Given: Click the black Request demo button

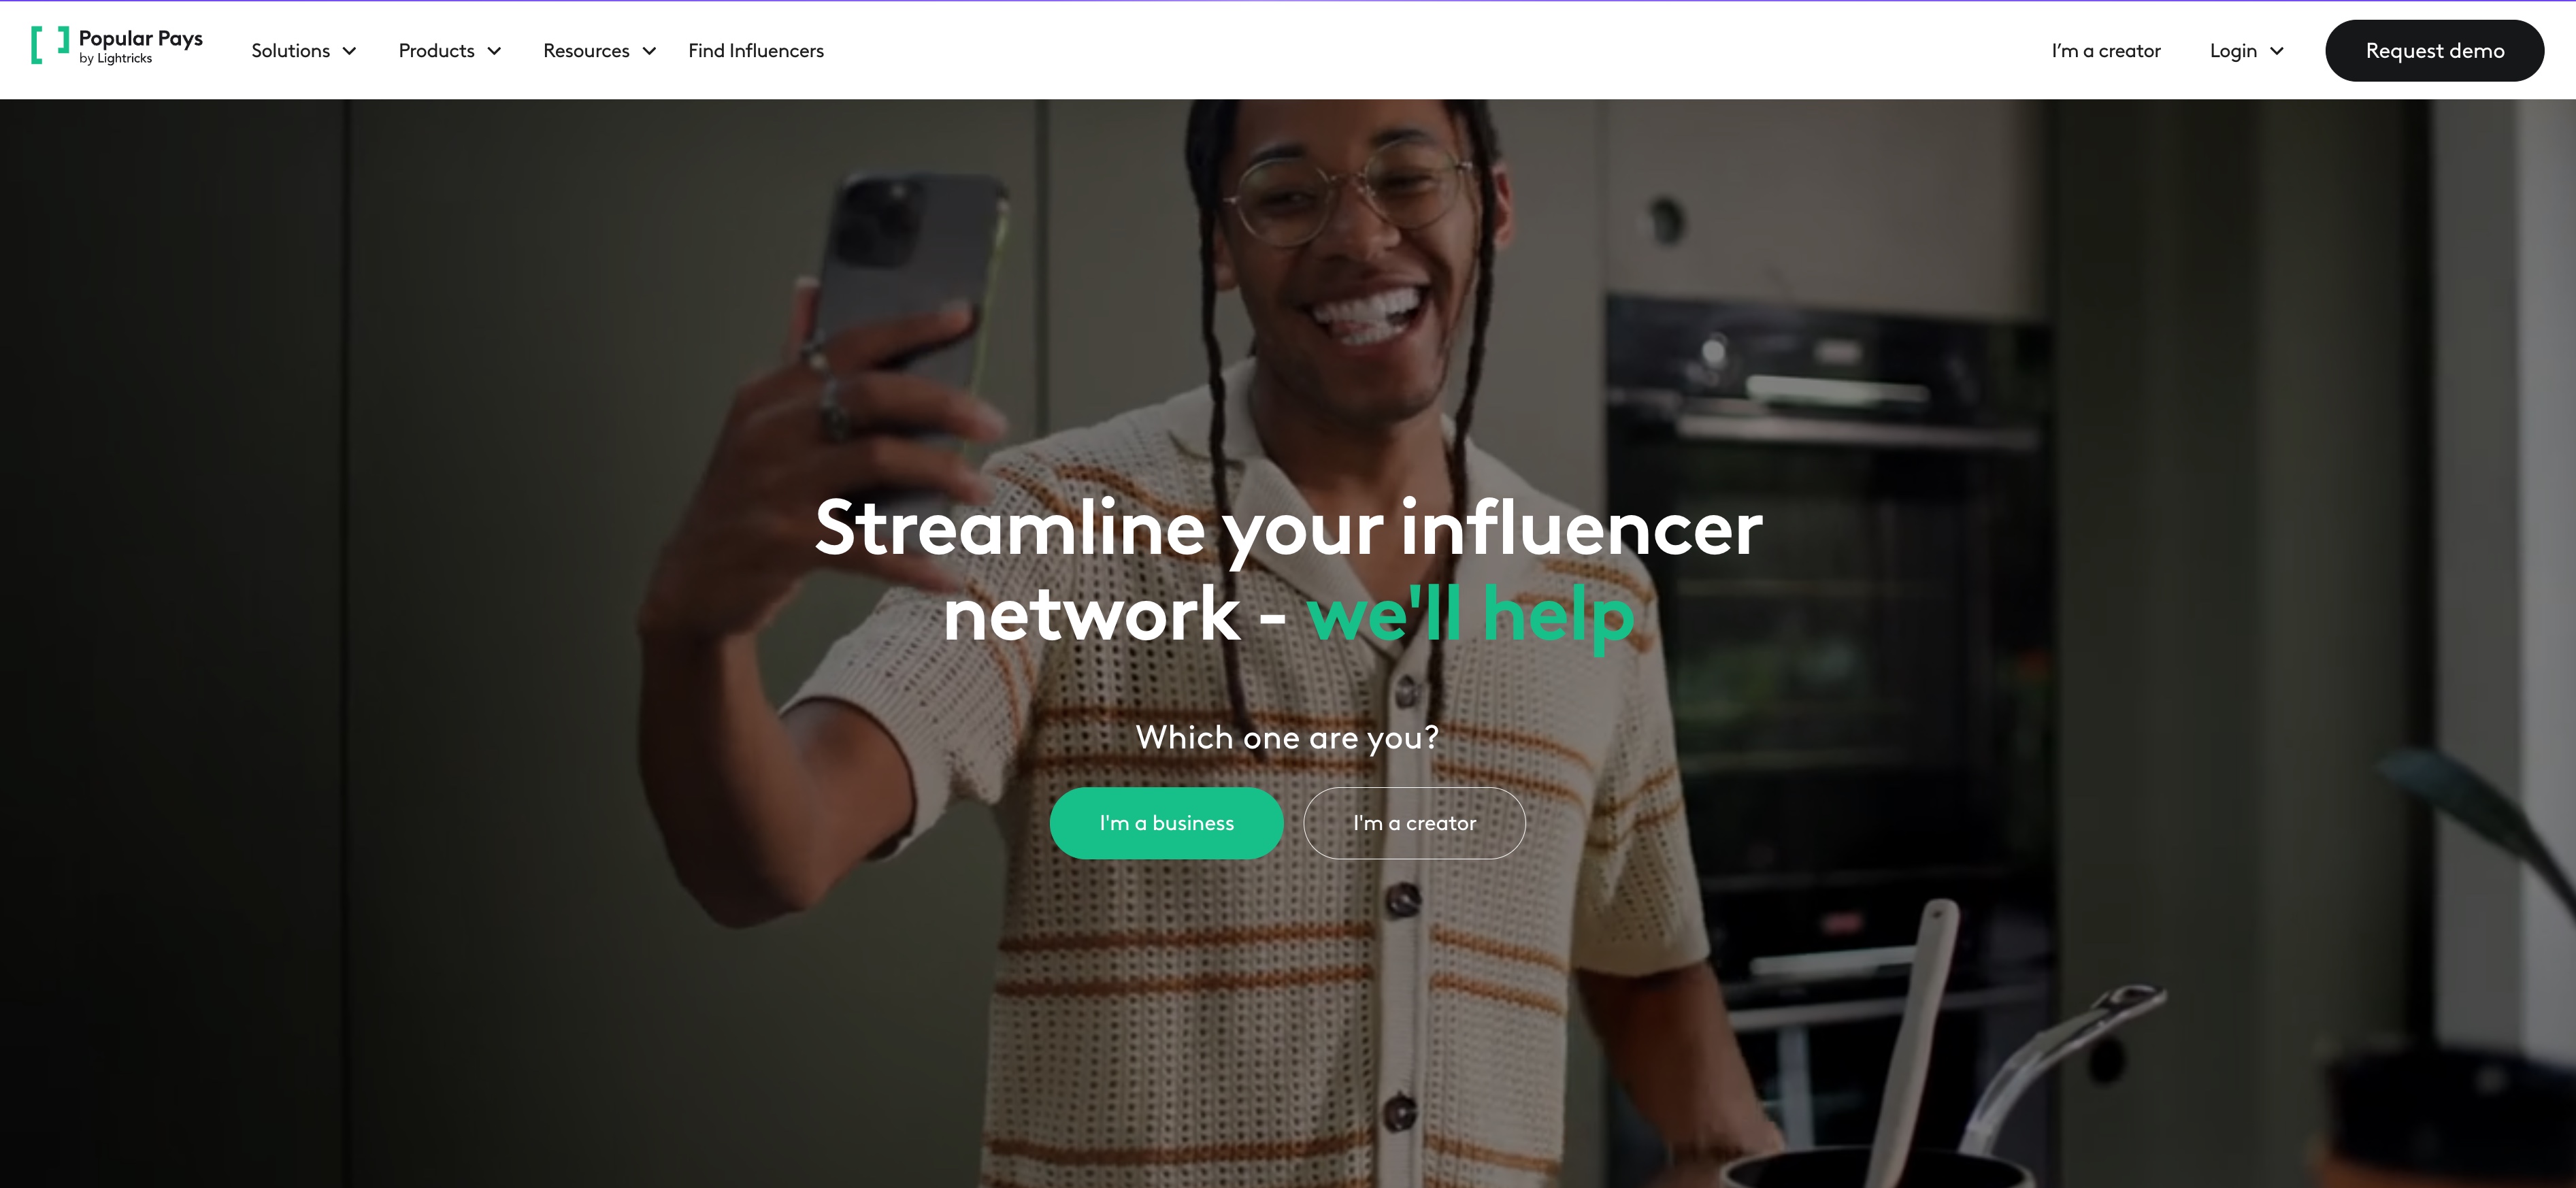Looking at the screenshot, I should [2434, 51].
